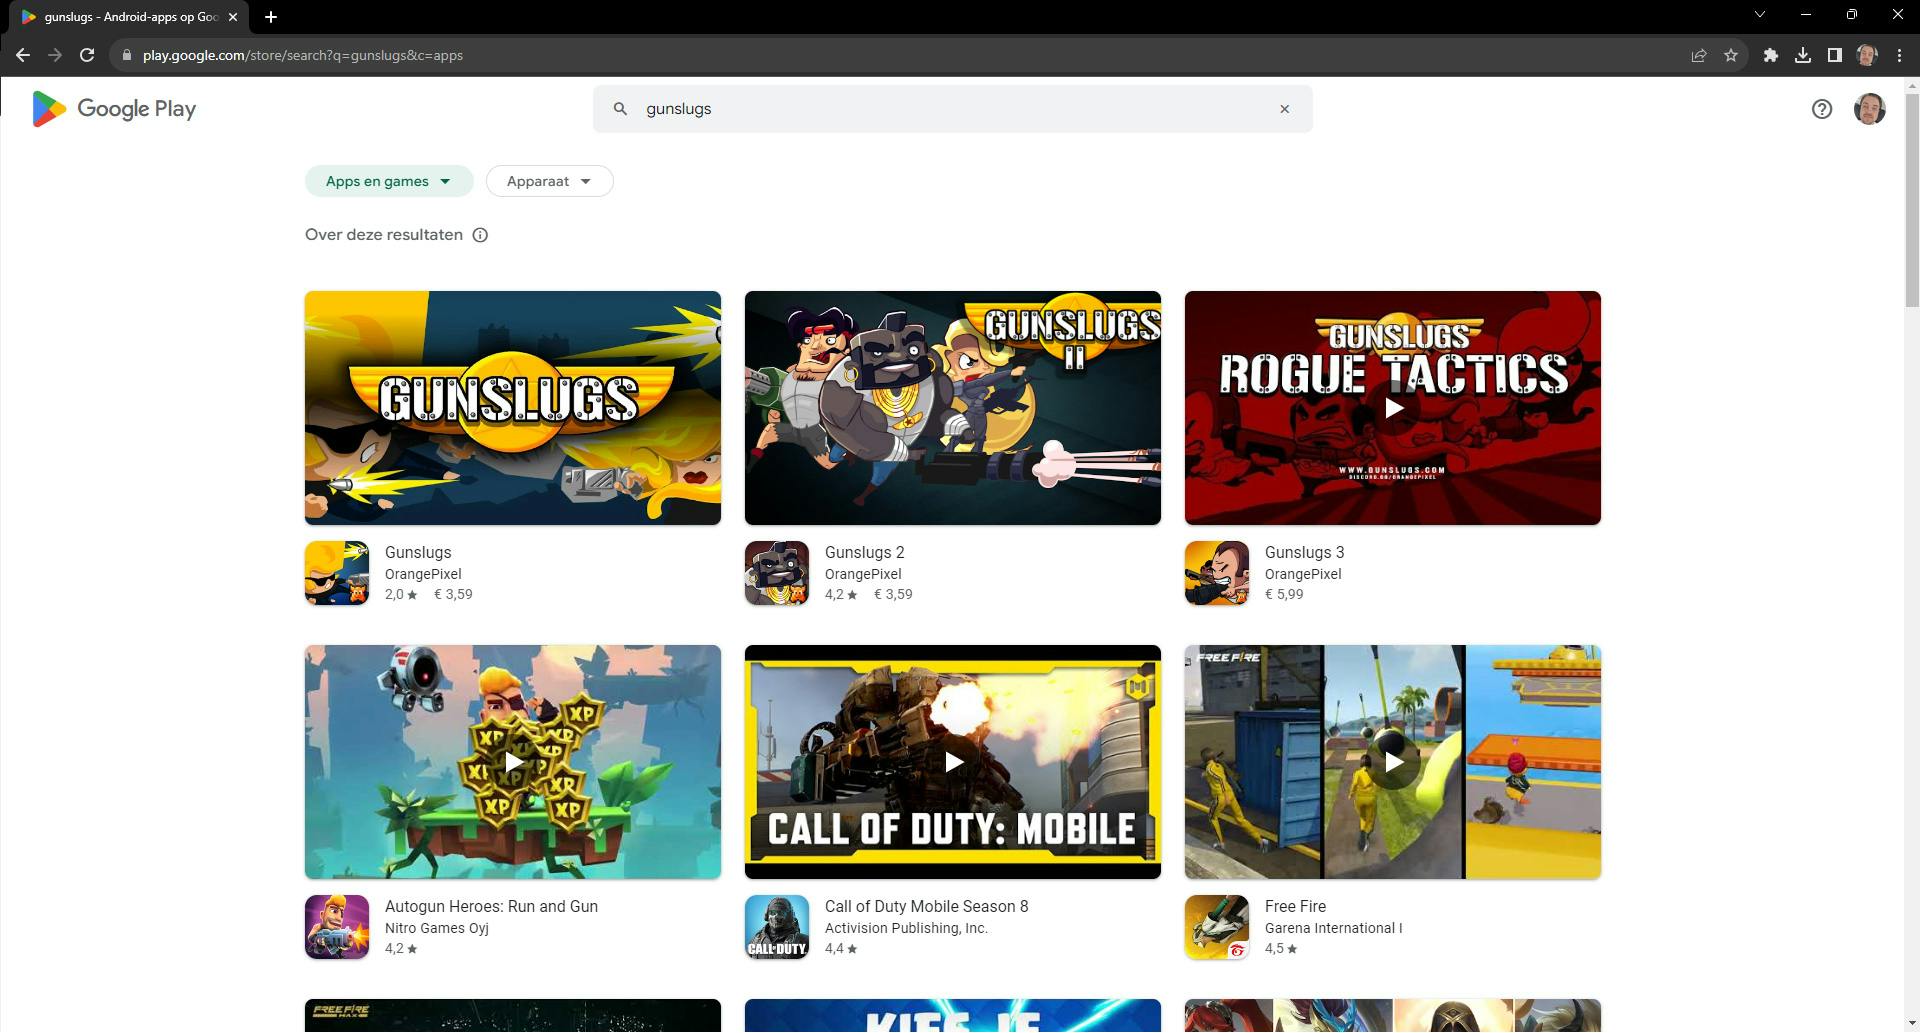Open the Autogun Heroes app icon

point(337,927)
